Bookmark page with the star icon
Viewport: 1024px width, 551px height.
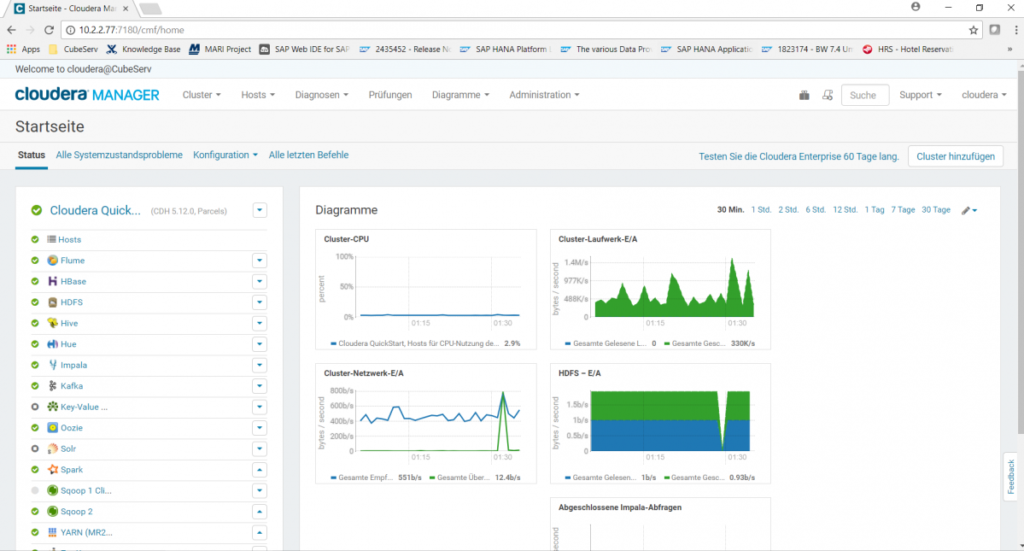click(973, 30)
